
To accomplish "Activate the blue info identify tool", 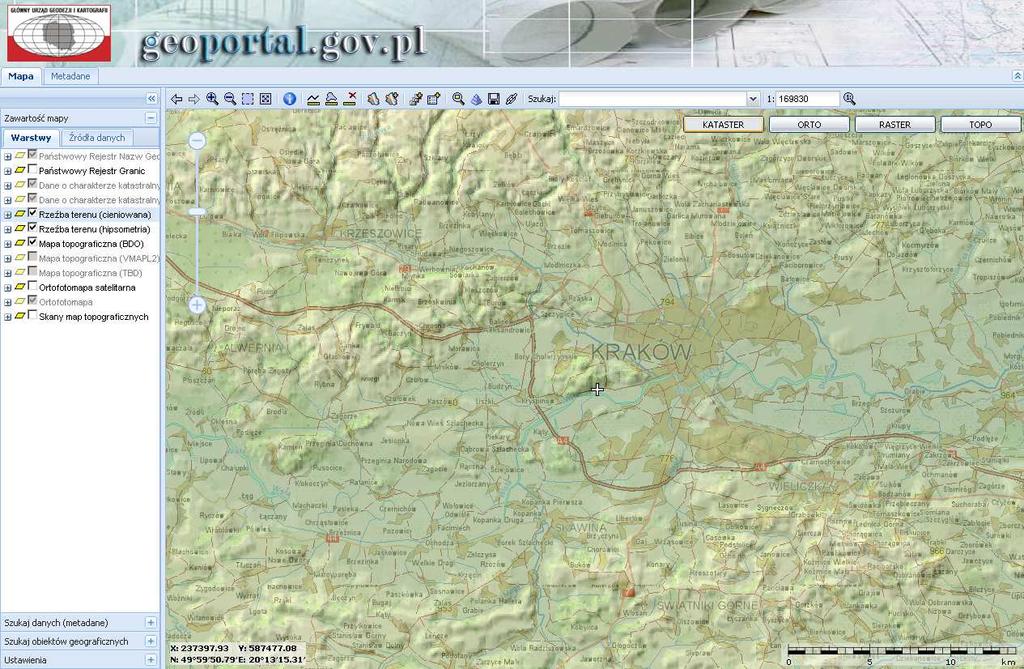I will point(290,99).
